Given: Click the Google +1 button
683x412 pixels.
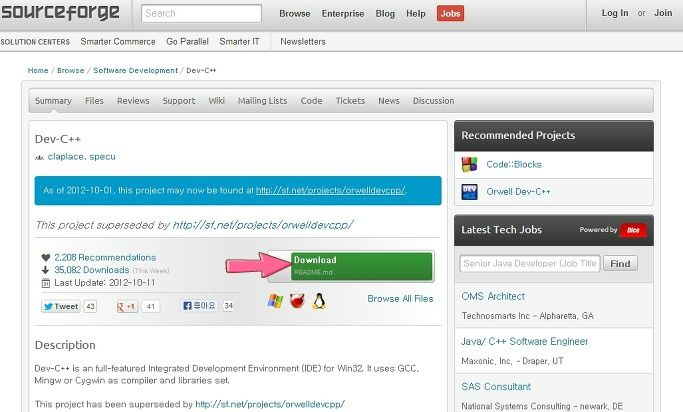Looking at the screenshot, I should click(126, 307).
